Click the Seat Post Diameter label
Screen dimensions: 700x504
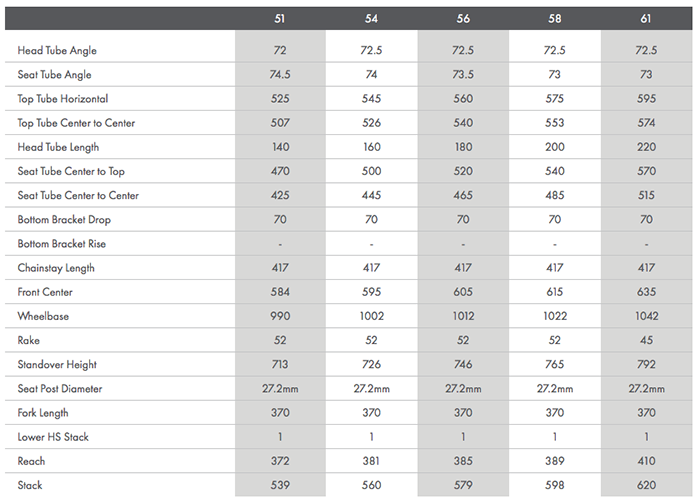60,389
